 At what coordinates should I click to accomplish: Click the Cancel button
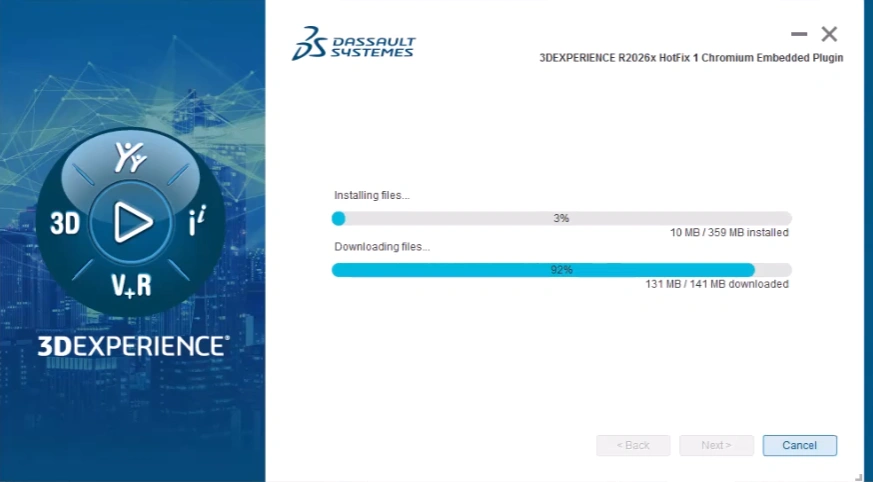(800, 445)
